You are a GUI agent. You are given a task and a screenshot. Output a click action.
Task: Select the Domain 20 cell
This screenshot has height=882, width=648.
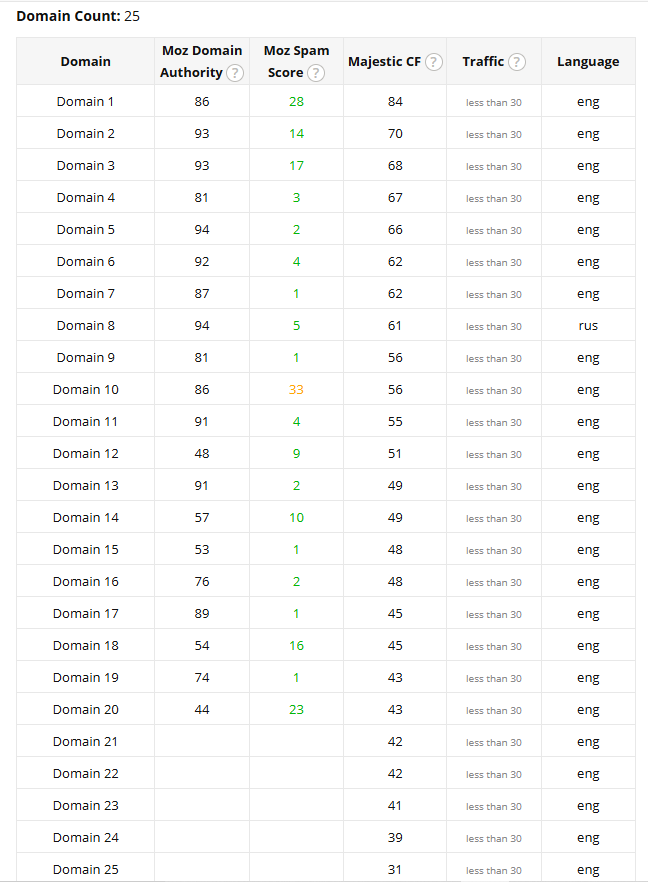[86, 710]
